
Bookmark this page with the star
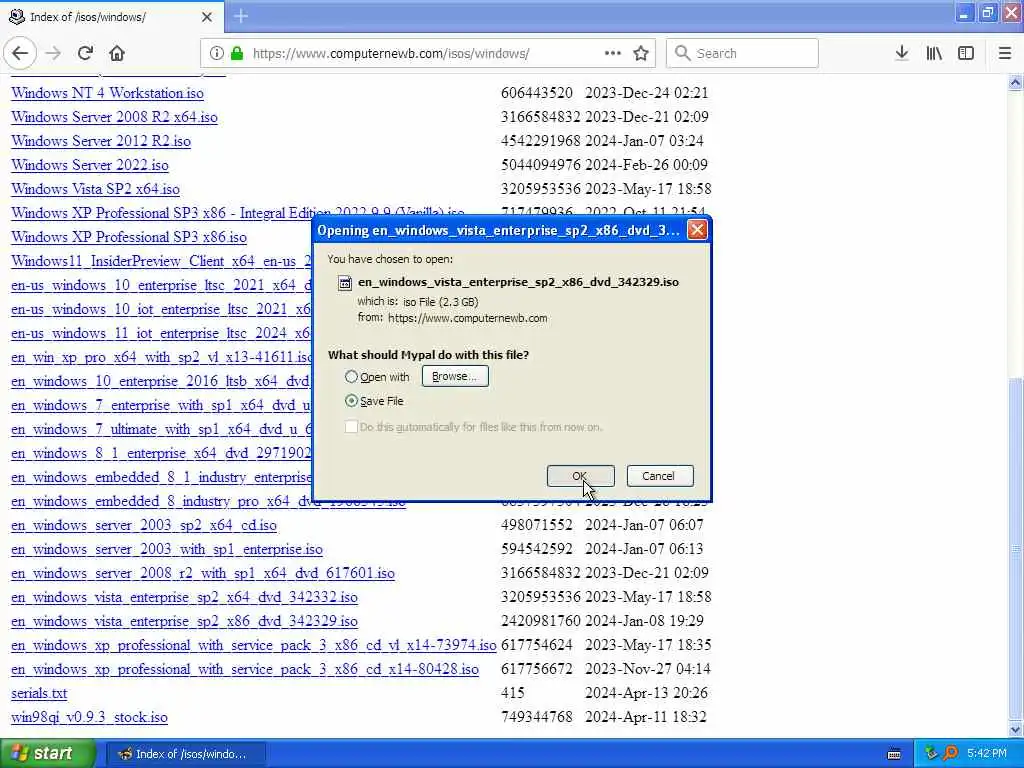click(x=641, y=53)
